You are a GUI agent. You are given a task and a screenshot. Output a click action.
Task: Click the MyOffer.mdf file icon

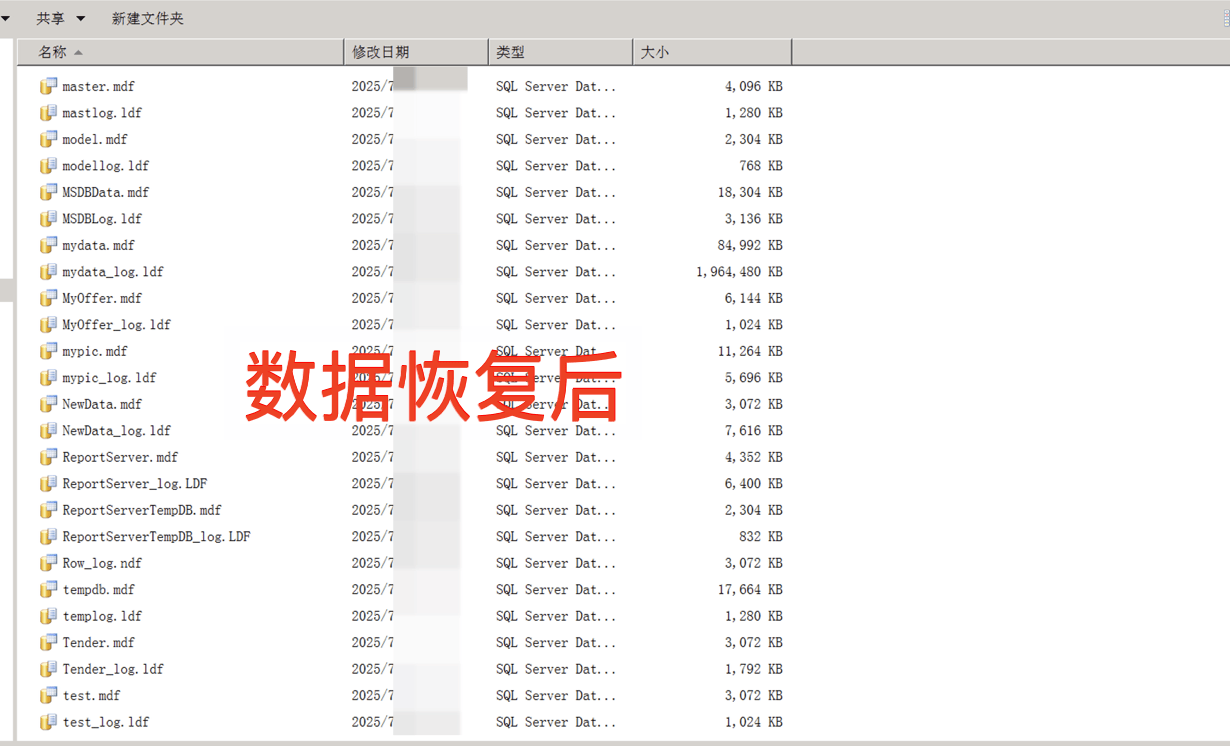[48, 298]
